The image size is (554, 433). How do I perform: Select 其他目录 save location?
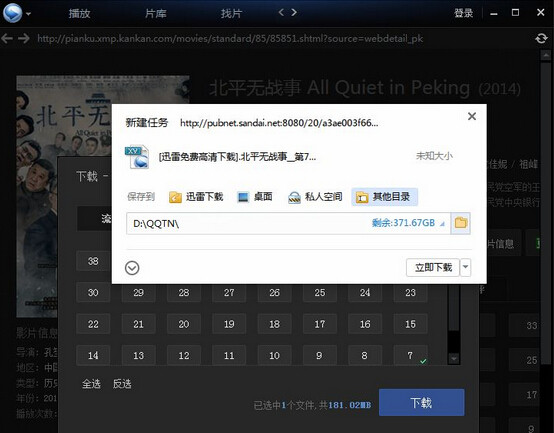click(x=384, y=197)
